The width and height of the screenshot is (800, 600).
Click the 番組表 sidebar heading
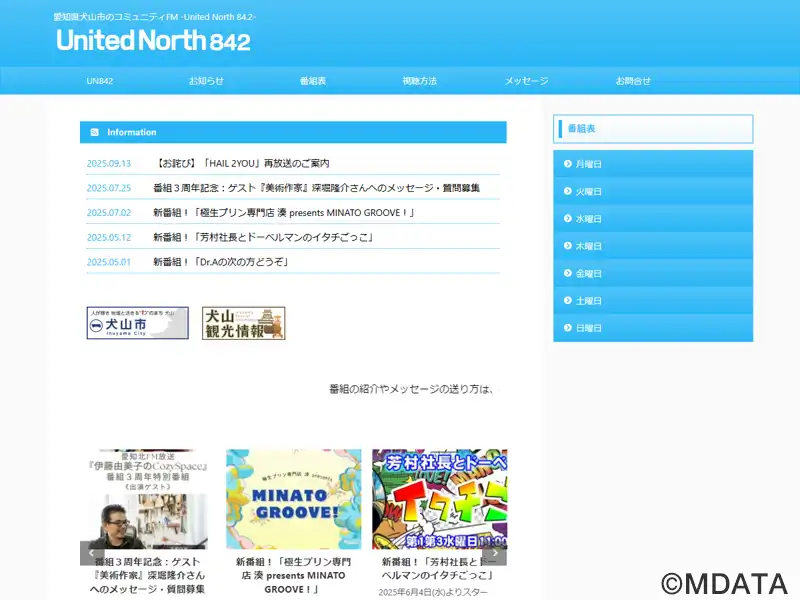click(x=653, y=129)
